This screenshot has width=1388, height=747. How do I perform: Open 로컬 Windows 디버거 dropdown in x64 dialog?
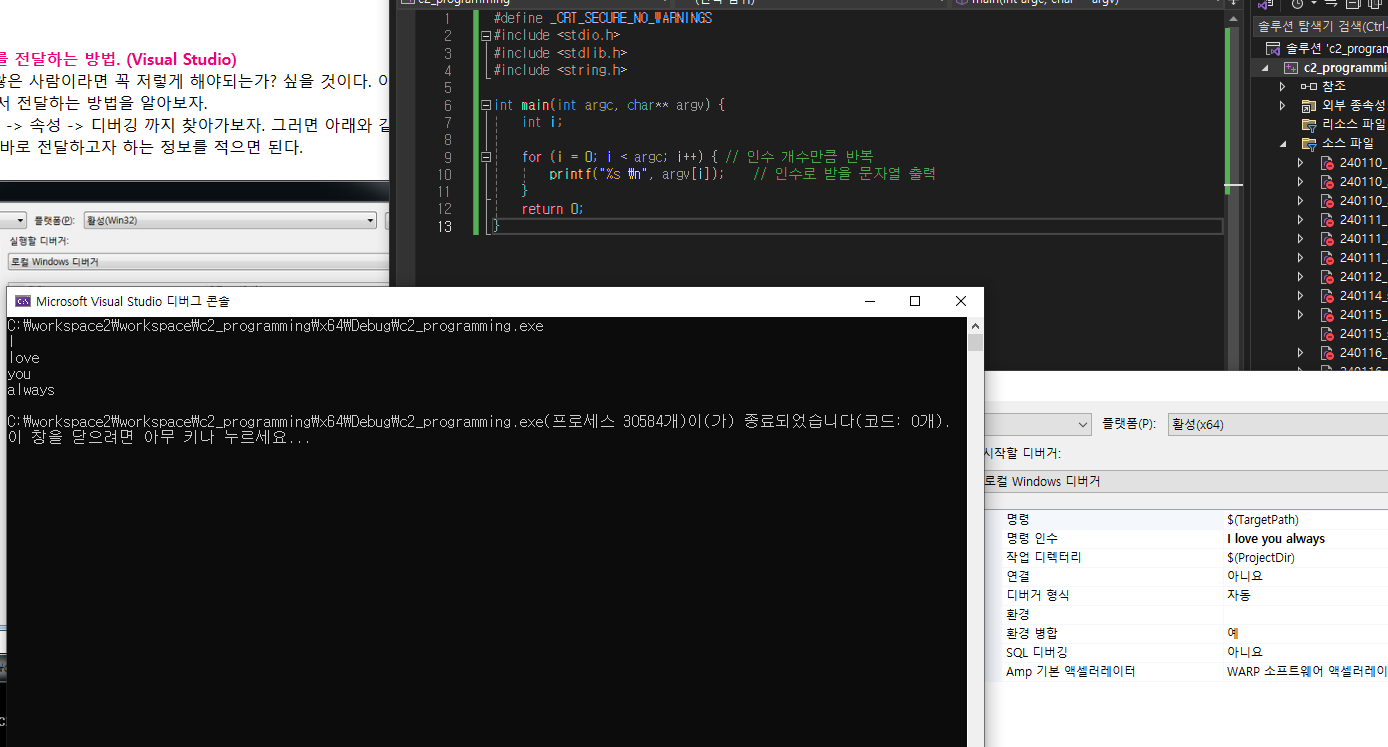(x=1186, y=482)
